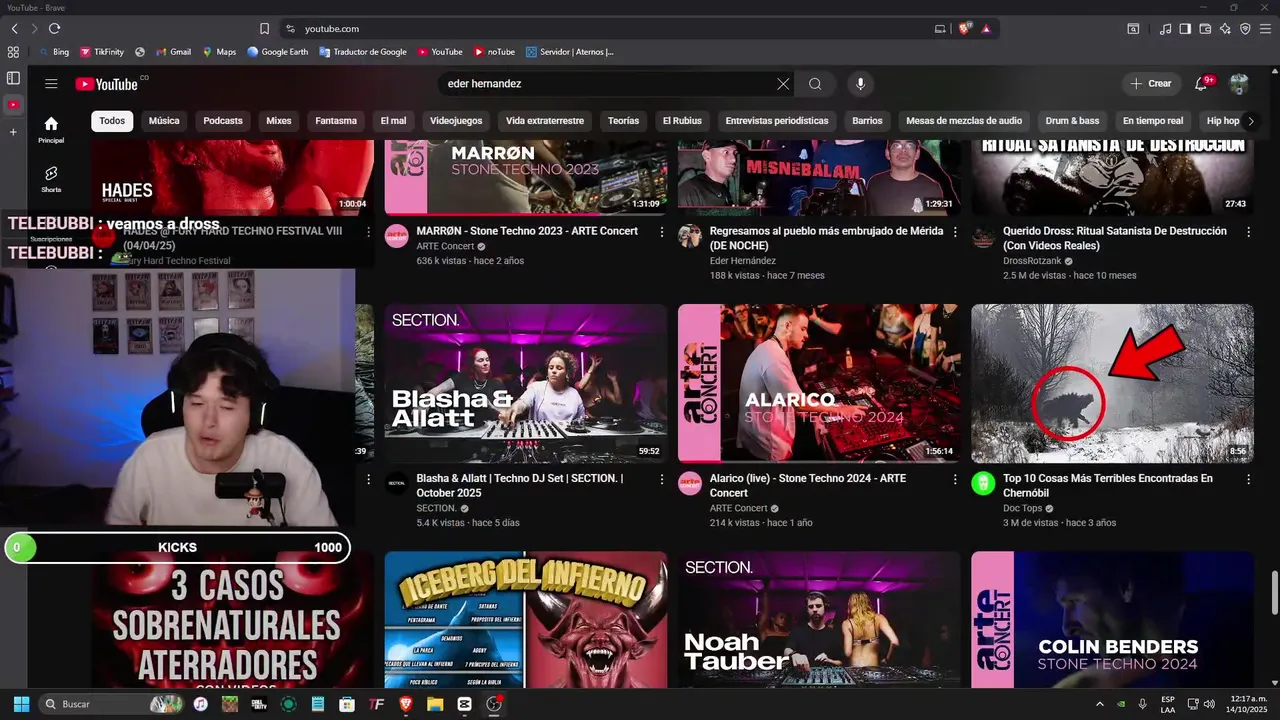
Task: Open the Windows Start button
Action: (21, 704)
